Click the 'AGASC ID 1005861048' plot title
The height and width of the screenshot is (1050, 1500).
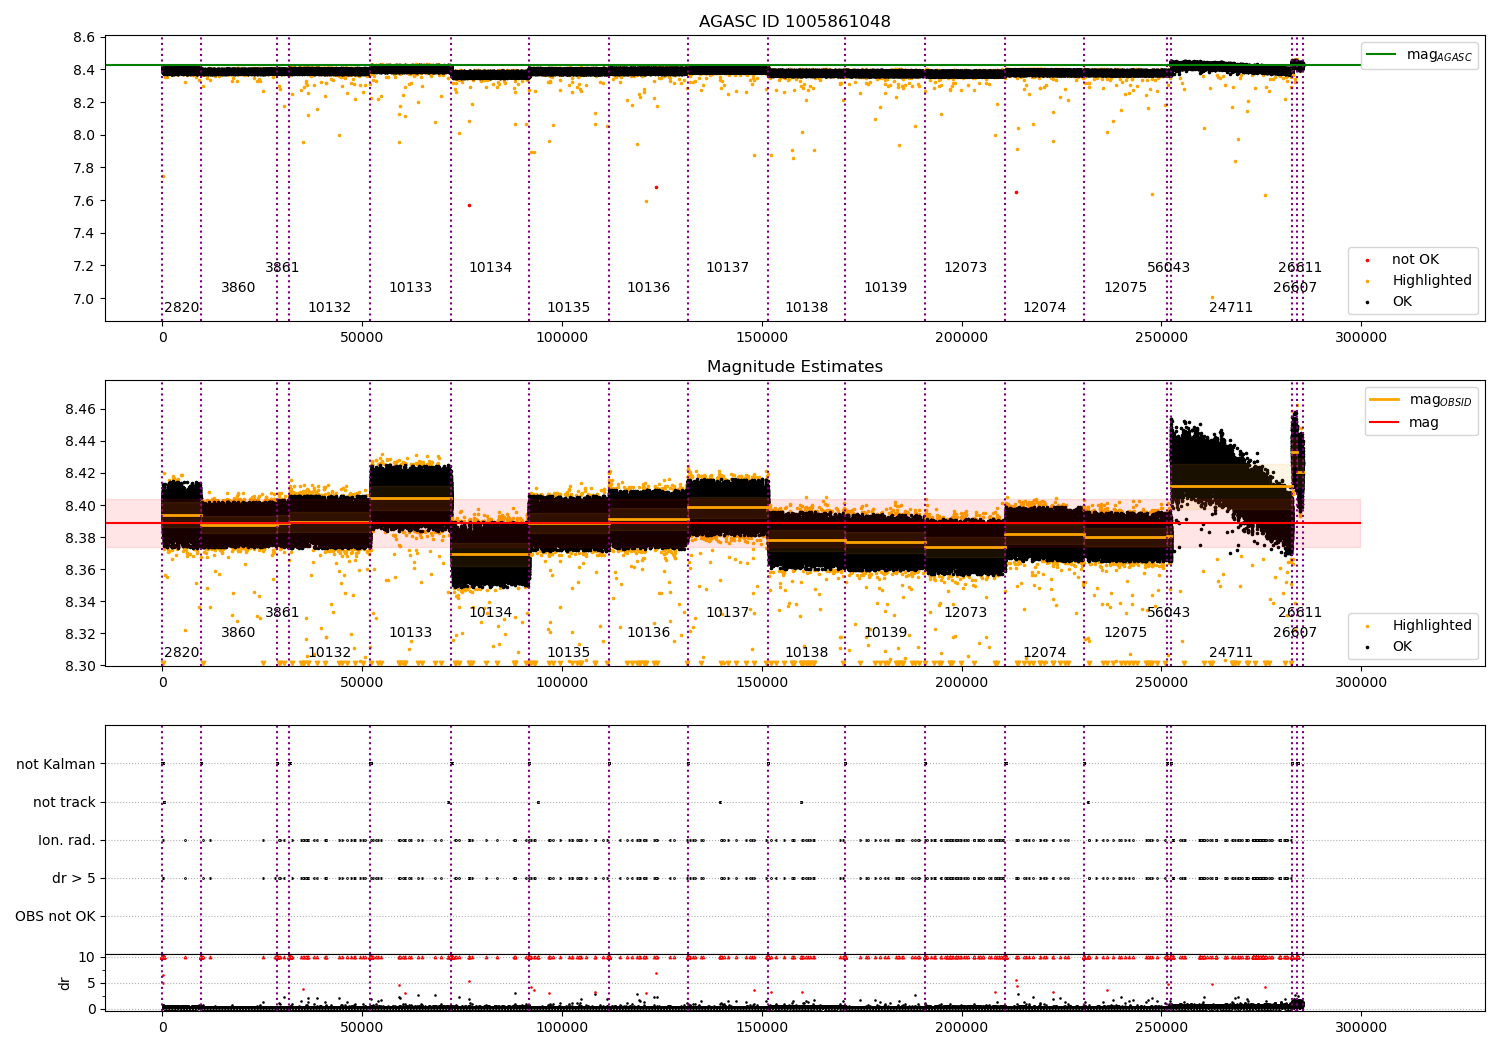tap(794, 22)
